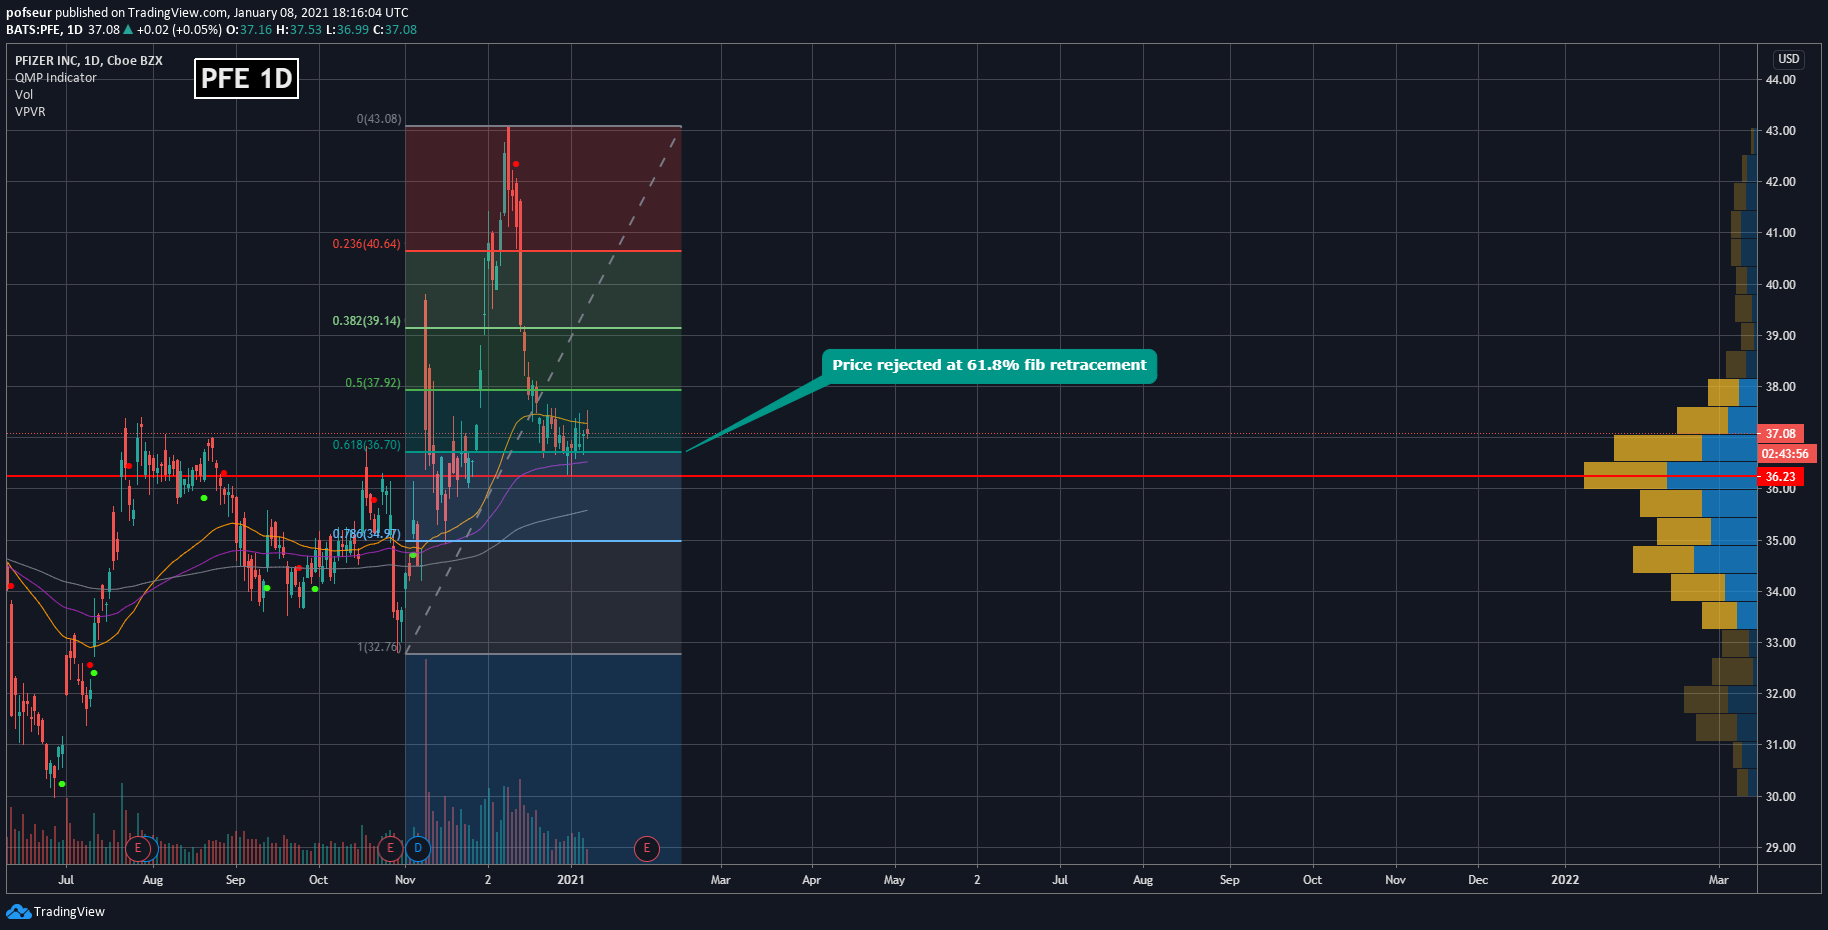Select the QMP Indicator legend entry
The height and width of the screenshot is (930, 1828).
[x=56, y=78]
